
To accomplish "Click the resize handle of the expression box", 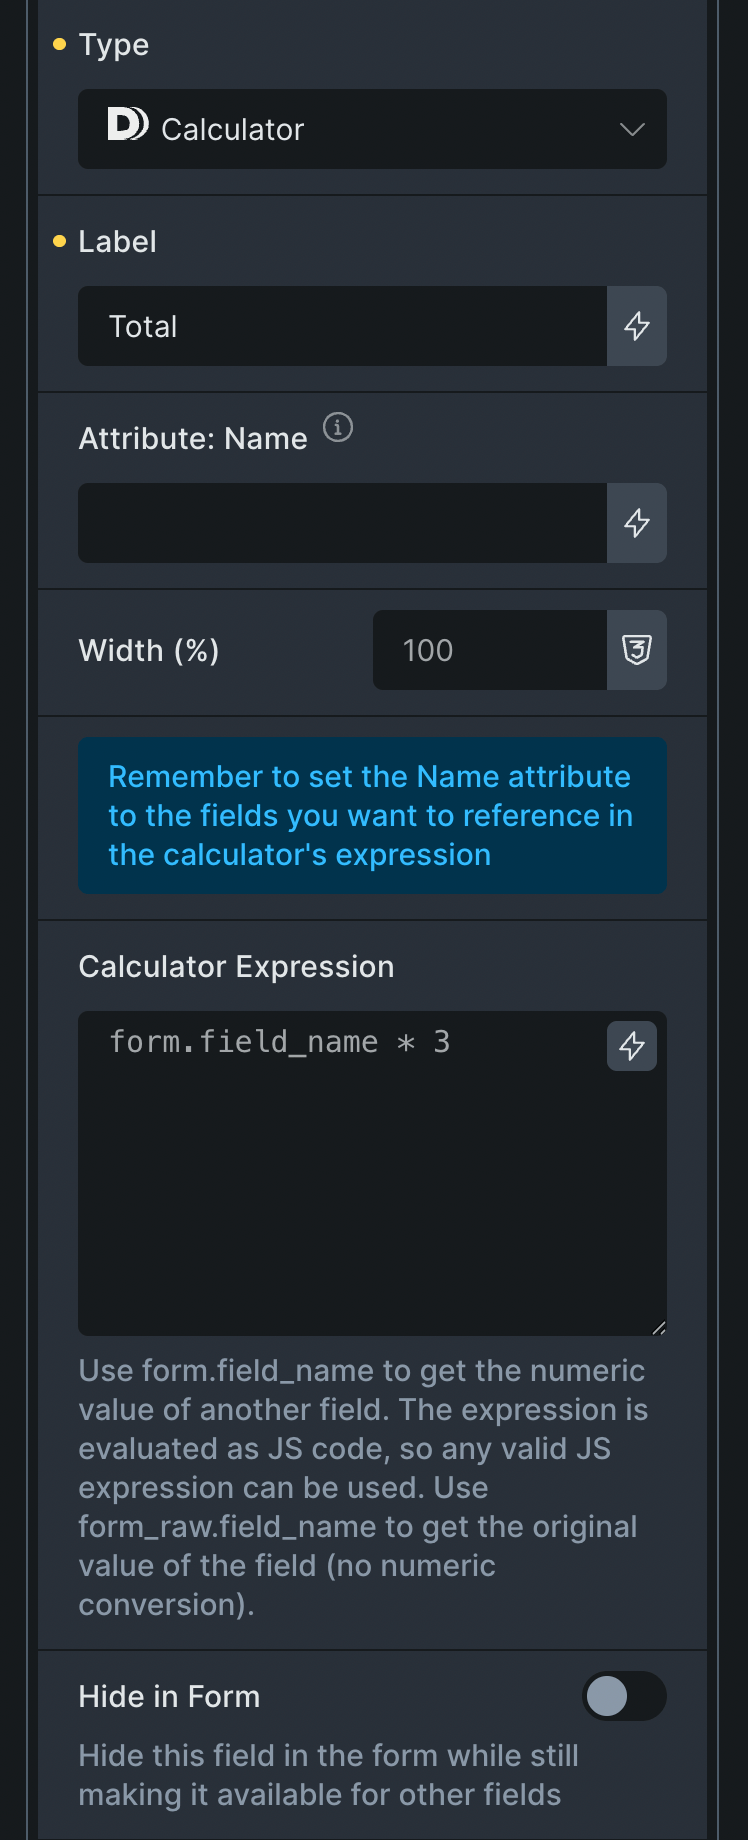I will [x=659, y=1326].
